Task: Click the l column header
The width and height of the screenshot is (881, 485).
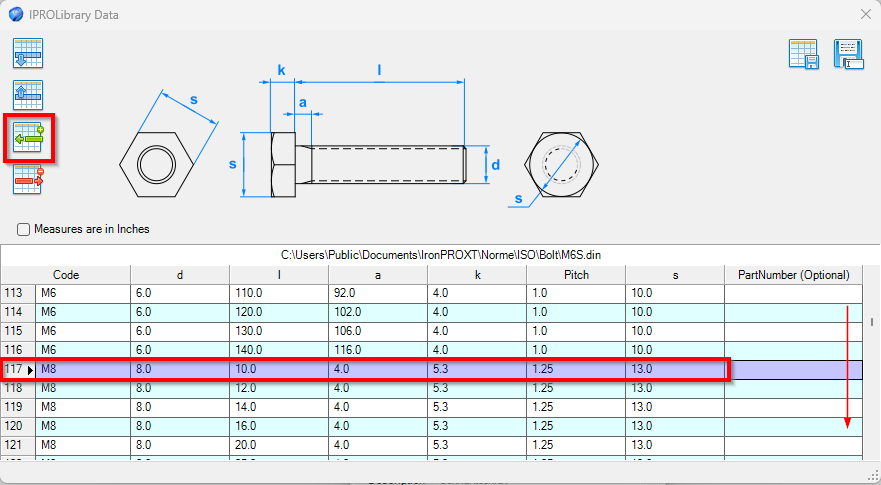Action: coord(279,275)
